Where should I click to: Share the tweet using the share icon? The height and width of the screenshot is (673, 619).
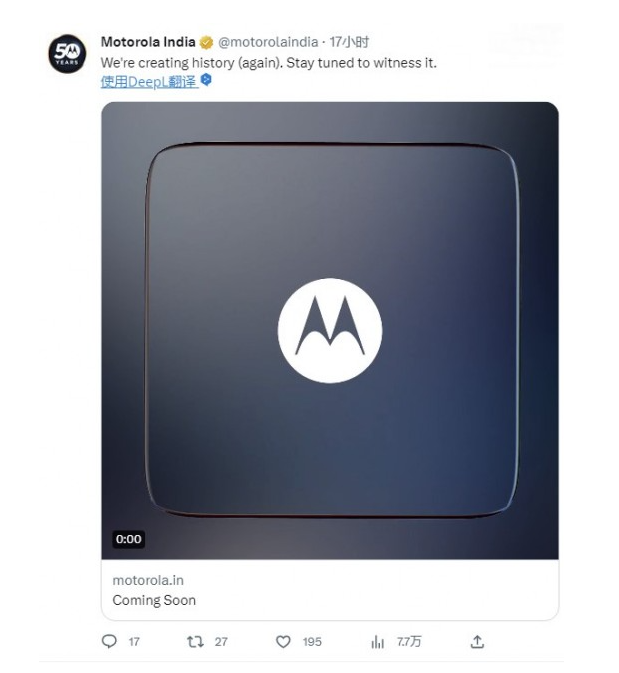(x=477, y=641)
